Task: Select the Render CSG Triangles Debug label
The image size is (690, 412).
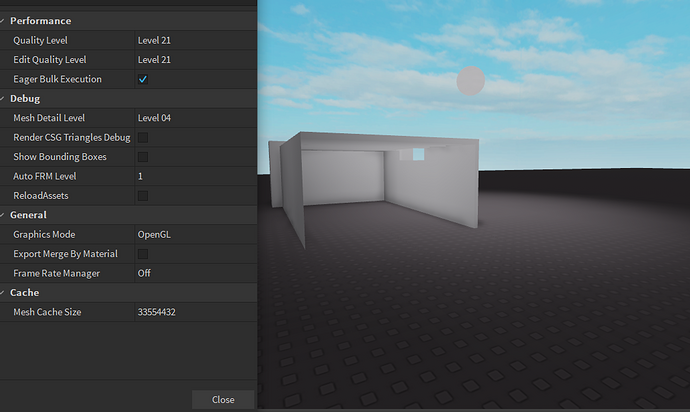Action: pos(72,137)
